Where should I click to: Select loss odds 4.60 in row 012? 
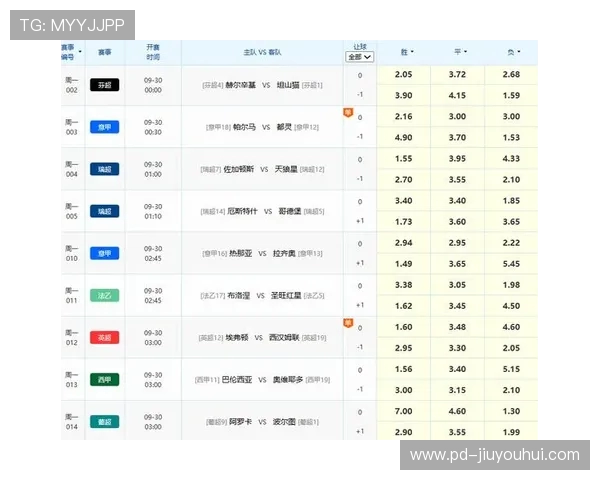click(x=511, y=327)
